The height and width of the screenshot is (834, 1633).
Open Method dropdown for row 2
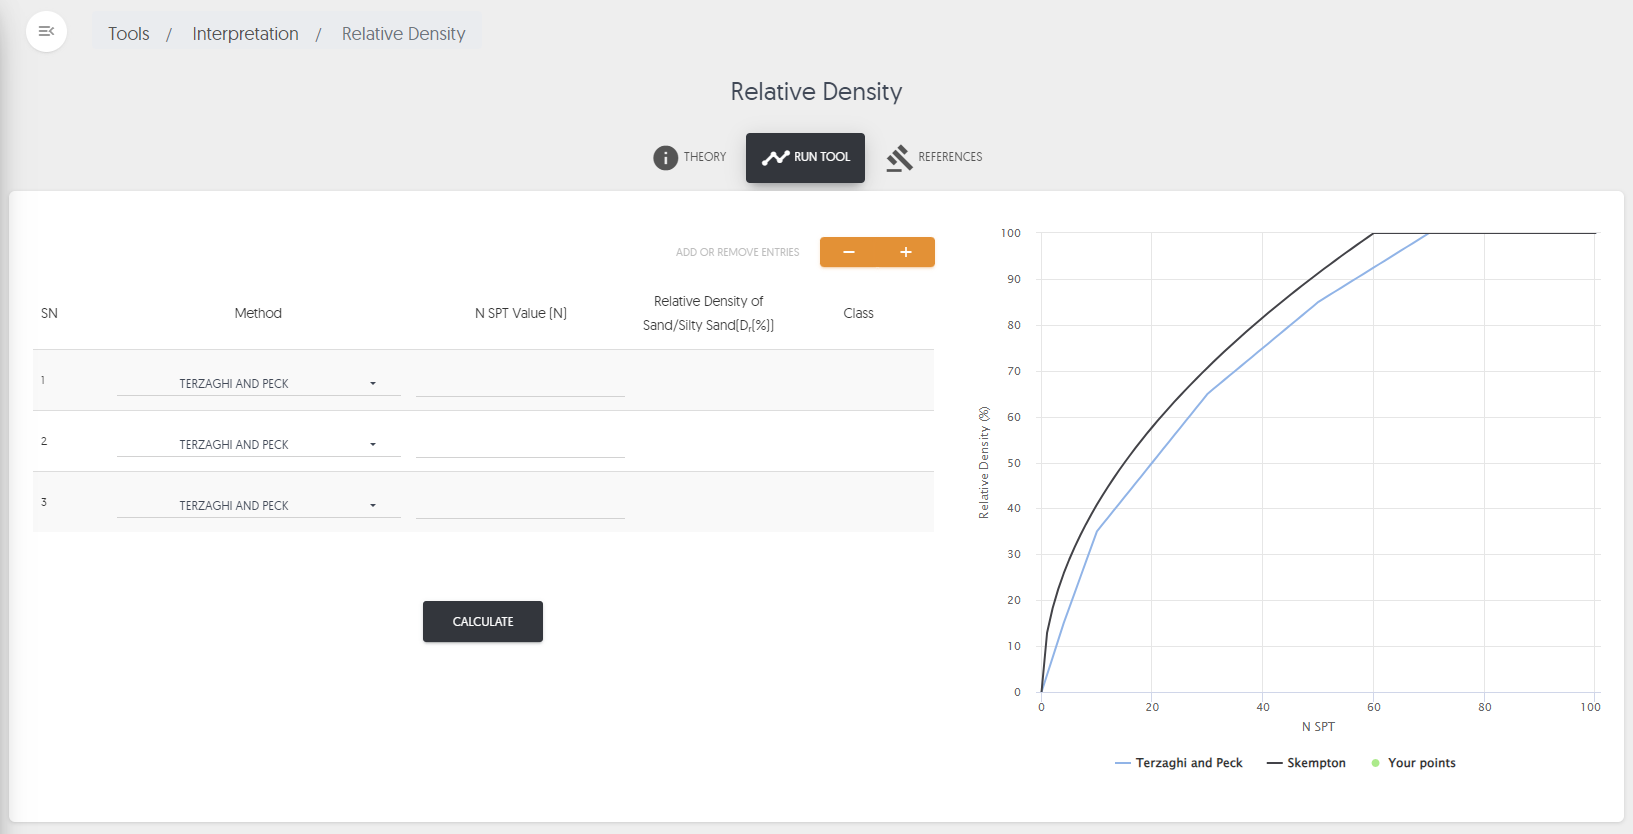click(258, 445)
